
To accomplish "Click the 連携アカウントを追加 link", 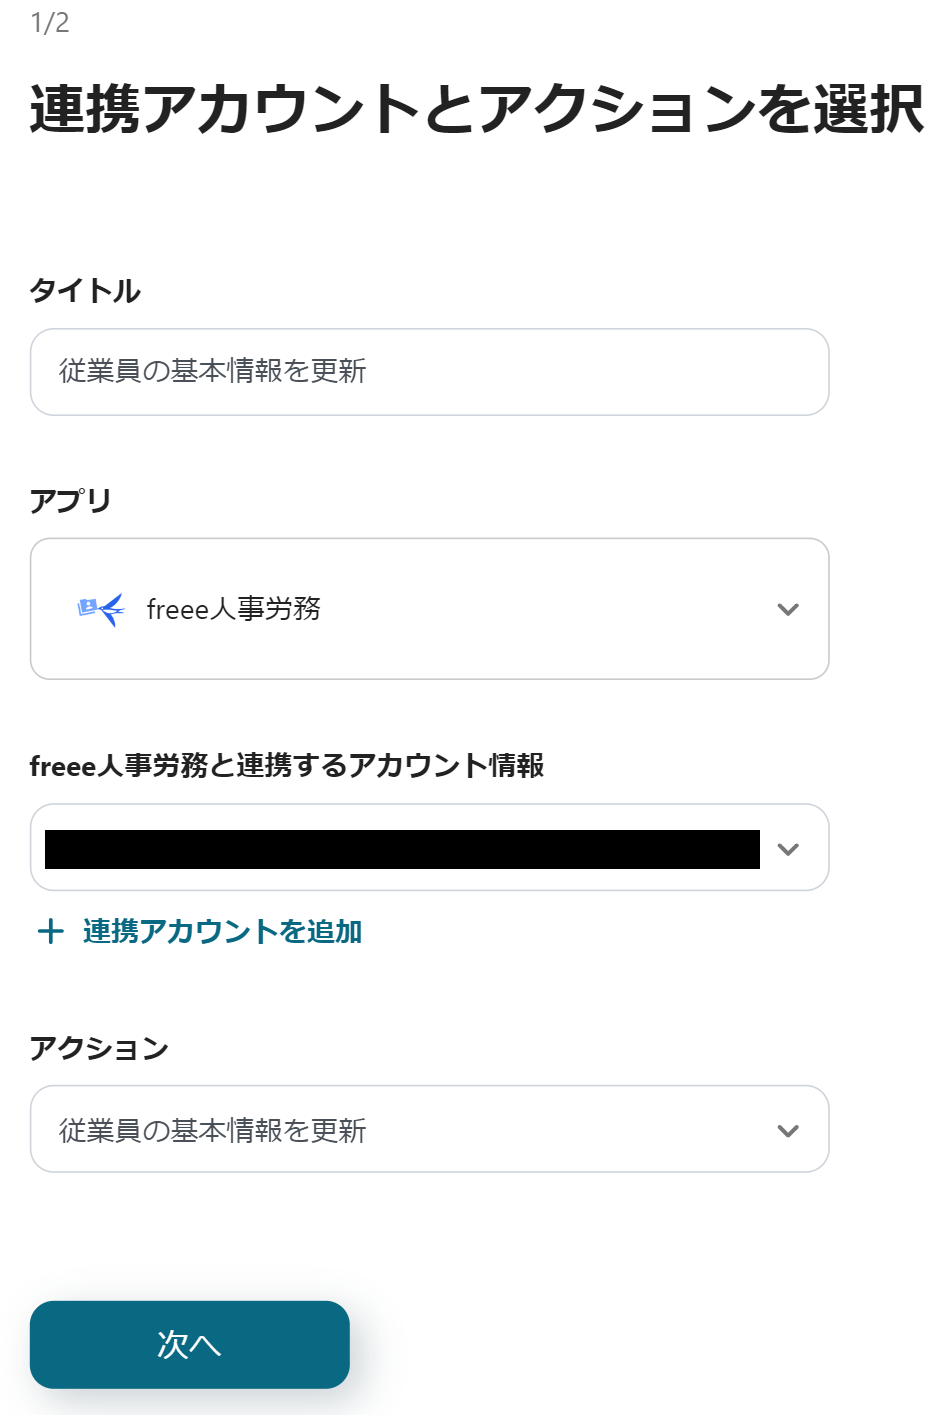I will [222, 932].
